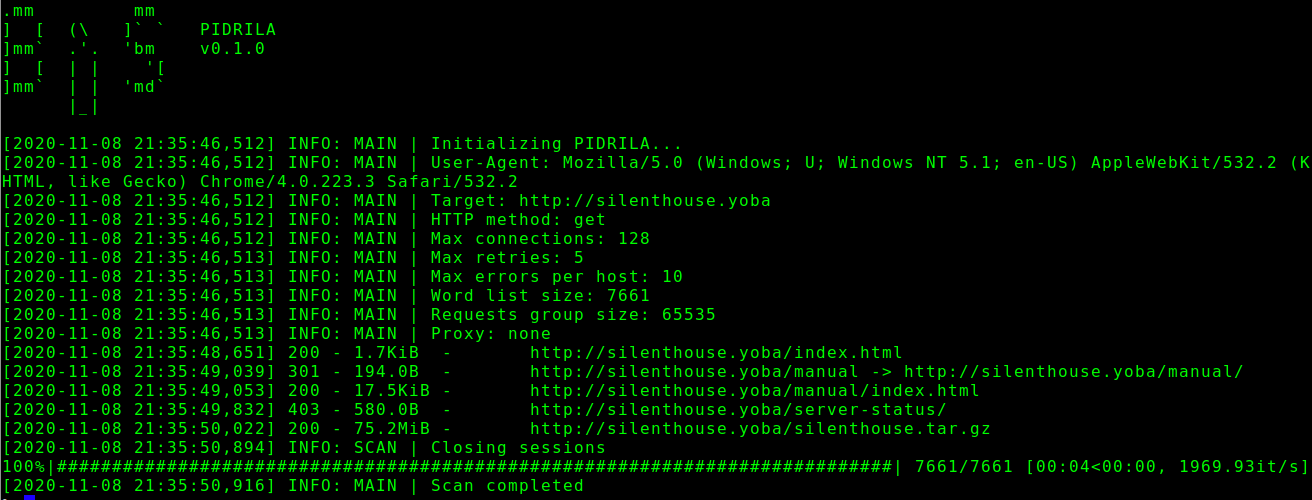Viewport: 1312px width, 500px height.
Task: Click the v0.1.0 version label
Action: [232, 49]
